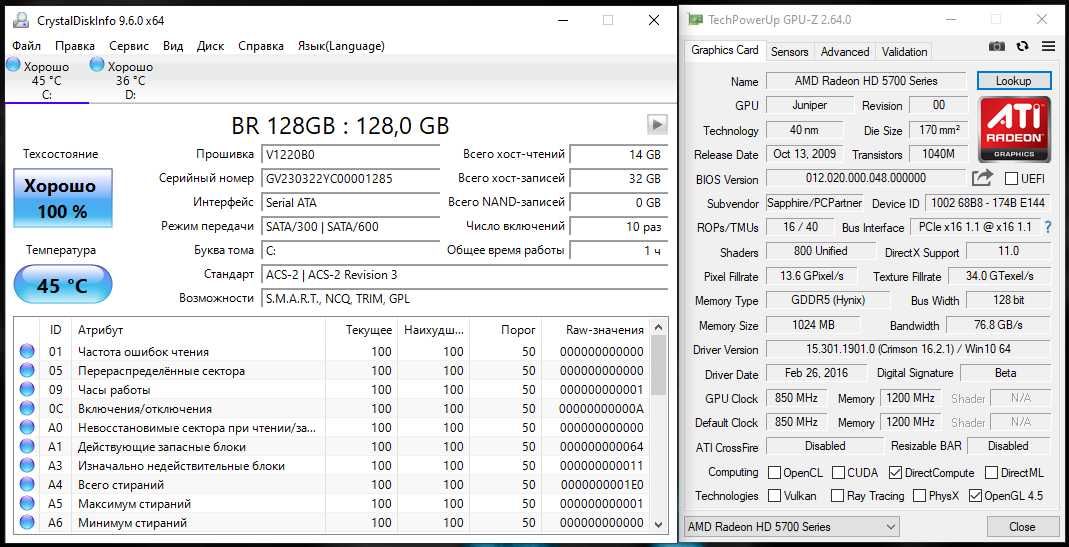Click the next disk arrow button
This screenshot has height=547, width=1069.
coord(657,124)
